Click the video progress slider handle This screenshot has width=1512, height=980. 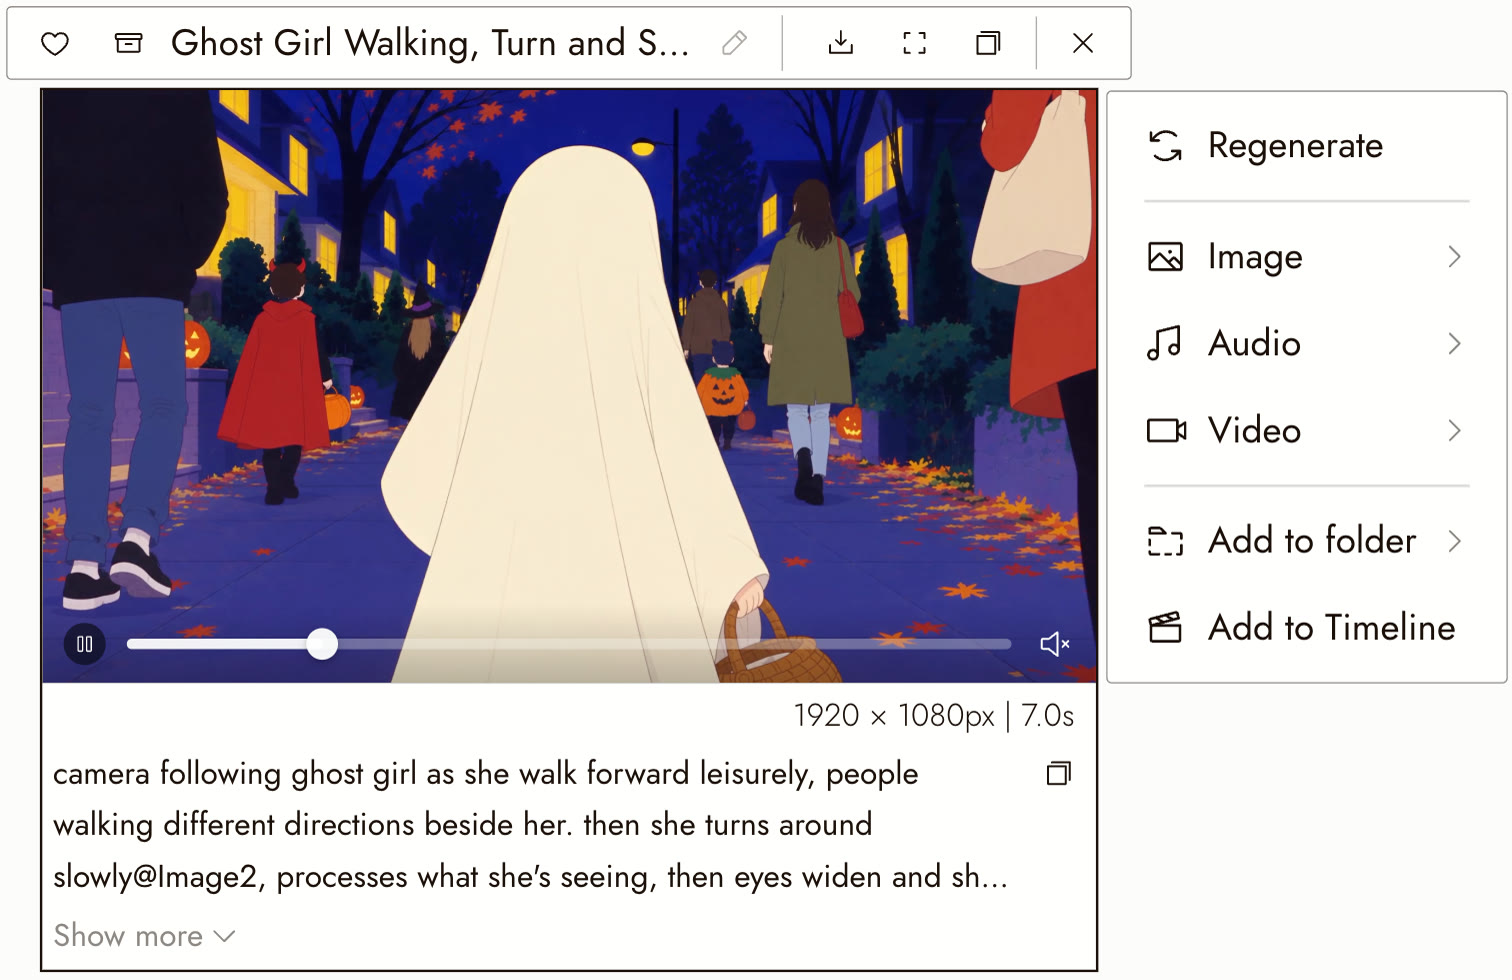(322, 644)
